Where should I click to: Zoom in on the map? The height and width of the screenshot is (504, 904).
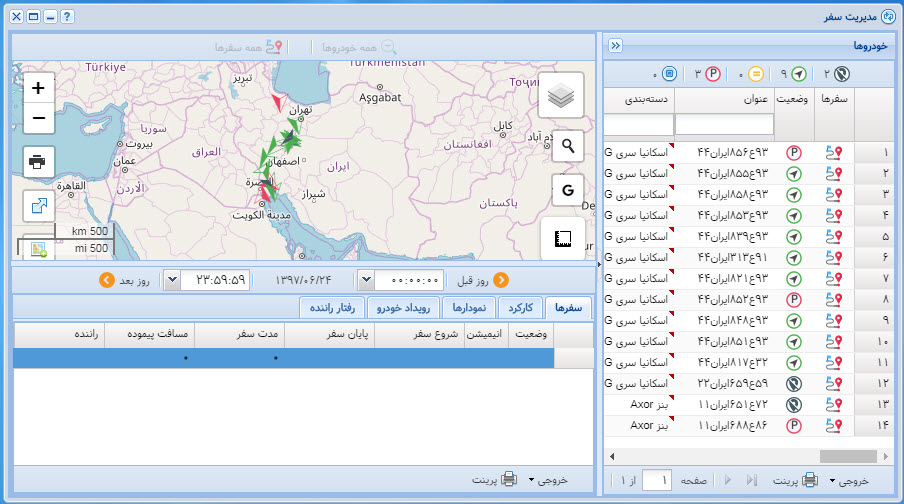[x=38, y=88]
